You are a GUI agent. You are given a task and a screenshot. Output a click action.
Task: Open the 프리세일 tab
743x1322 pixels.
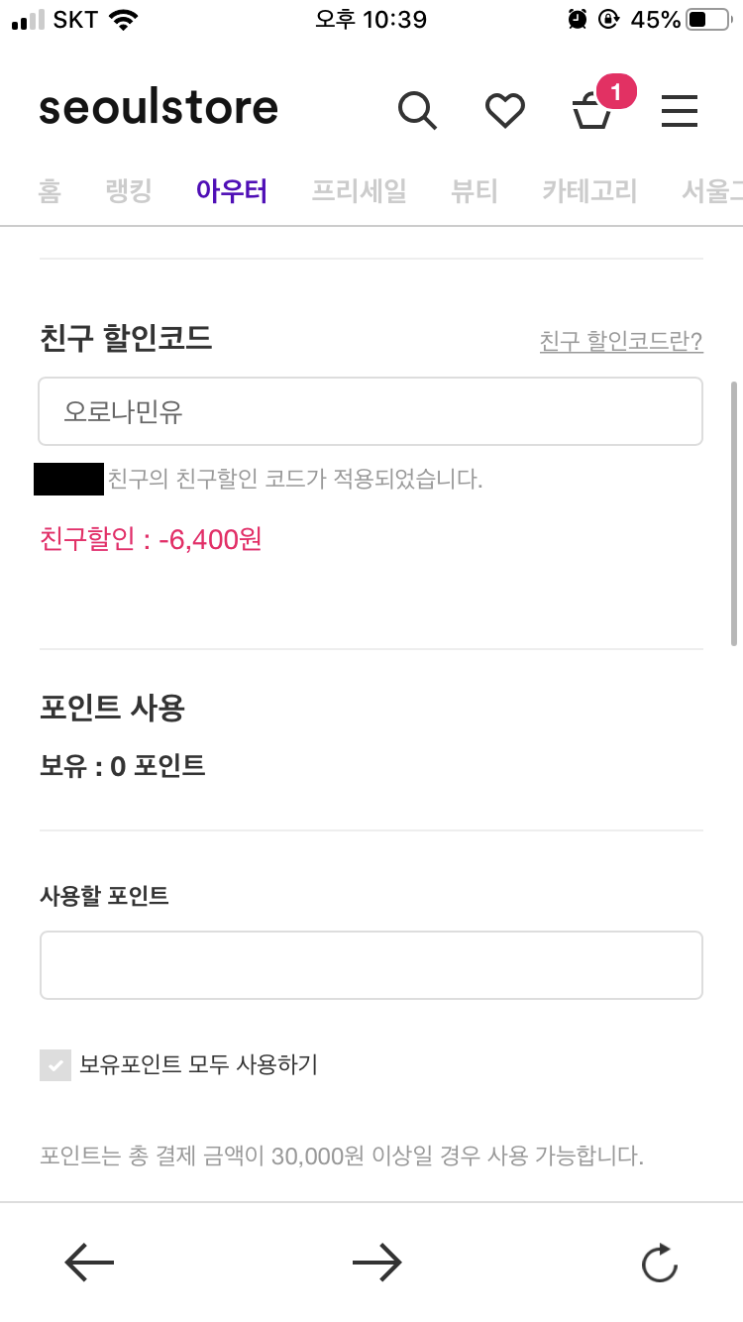click(x=358, y=190)
